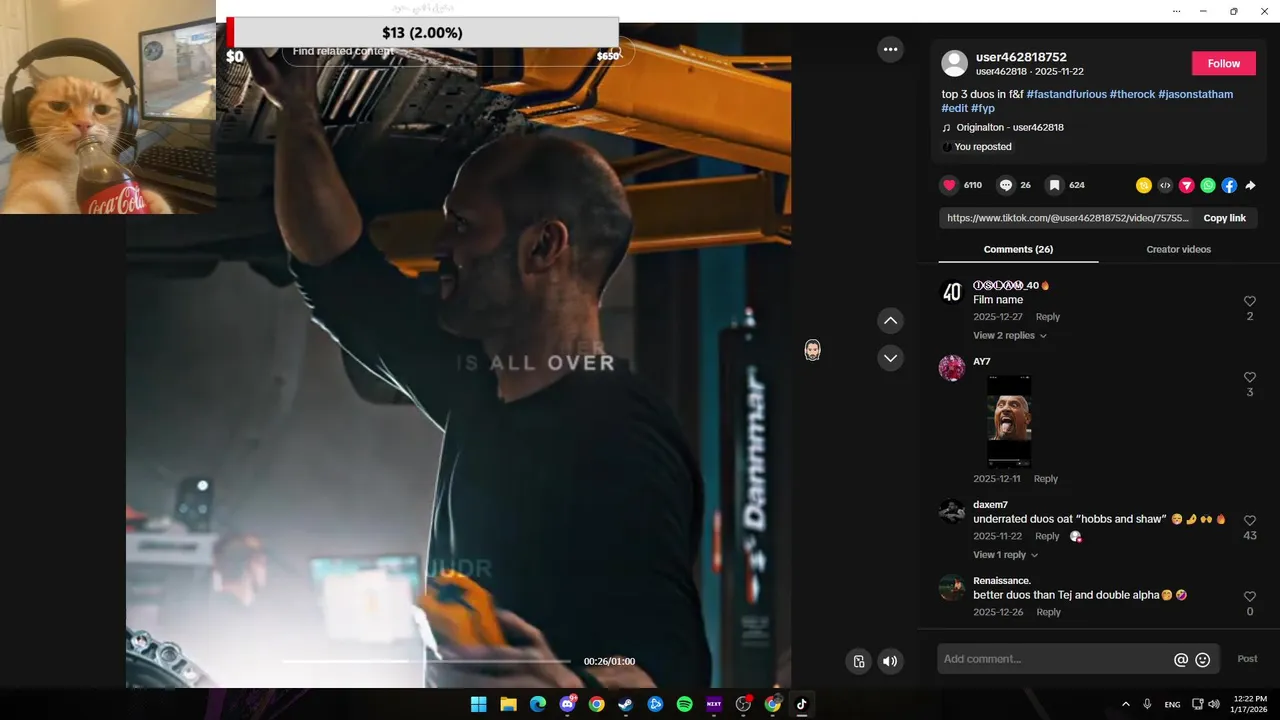This screenshot has width=1280, height=720.
Task: Share the video to Facebook
Action: click(x=1229, y=185)
